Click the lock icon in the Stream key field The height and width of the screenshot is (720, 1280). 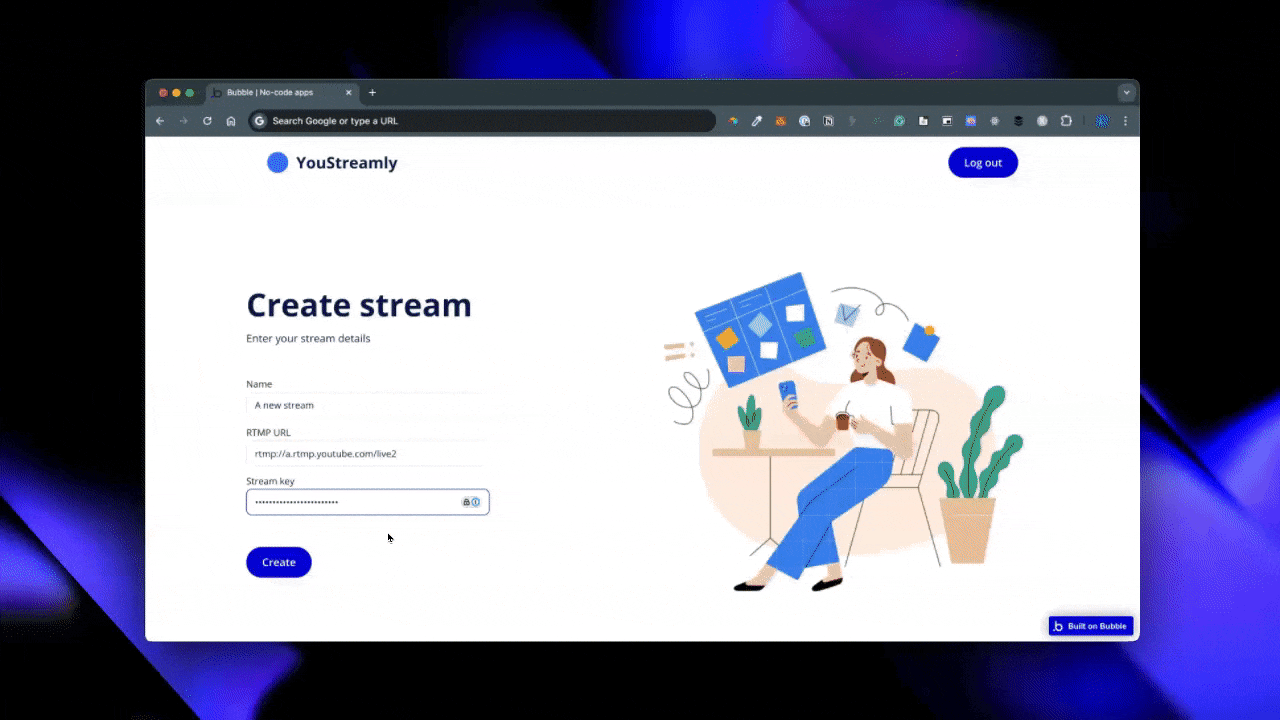pos(466,502)
